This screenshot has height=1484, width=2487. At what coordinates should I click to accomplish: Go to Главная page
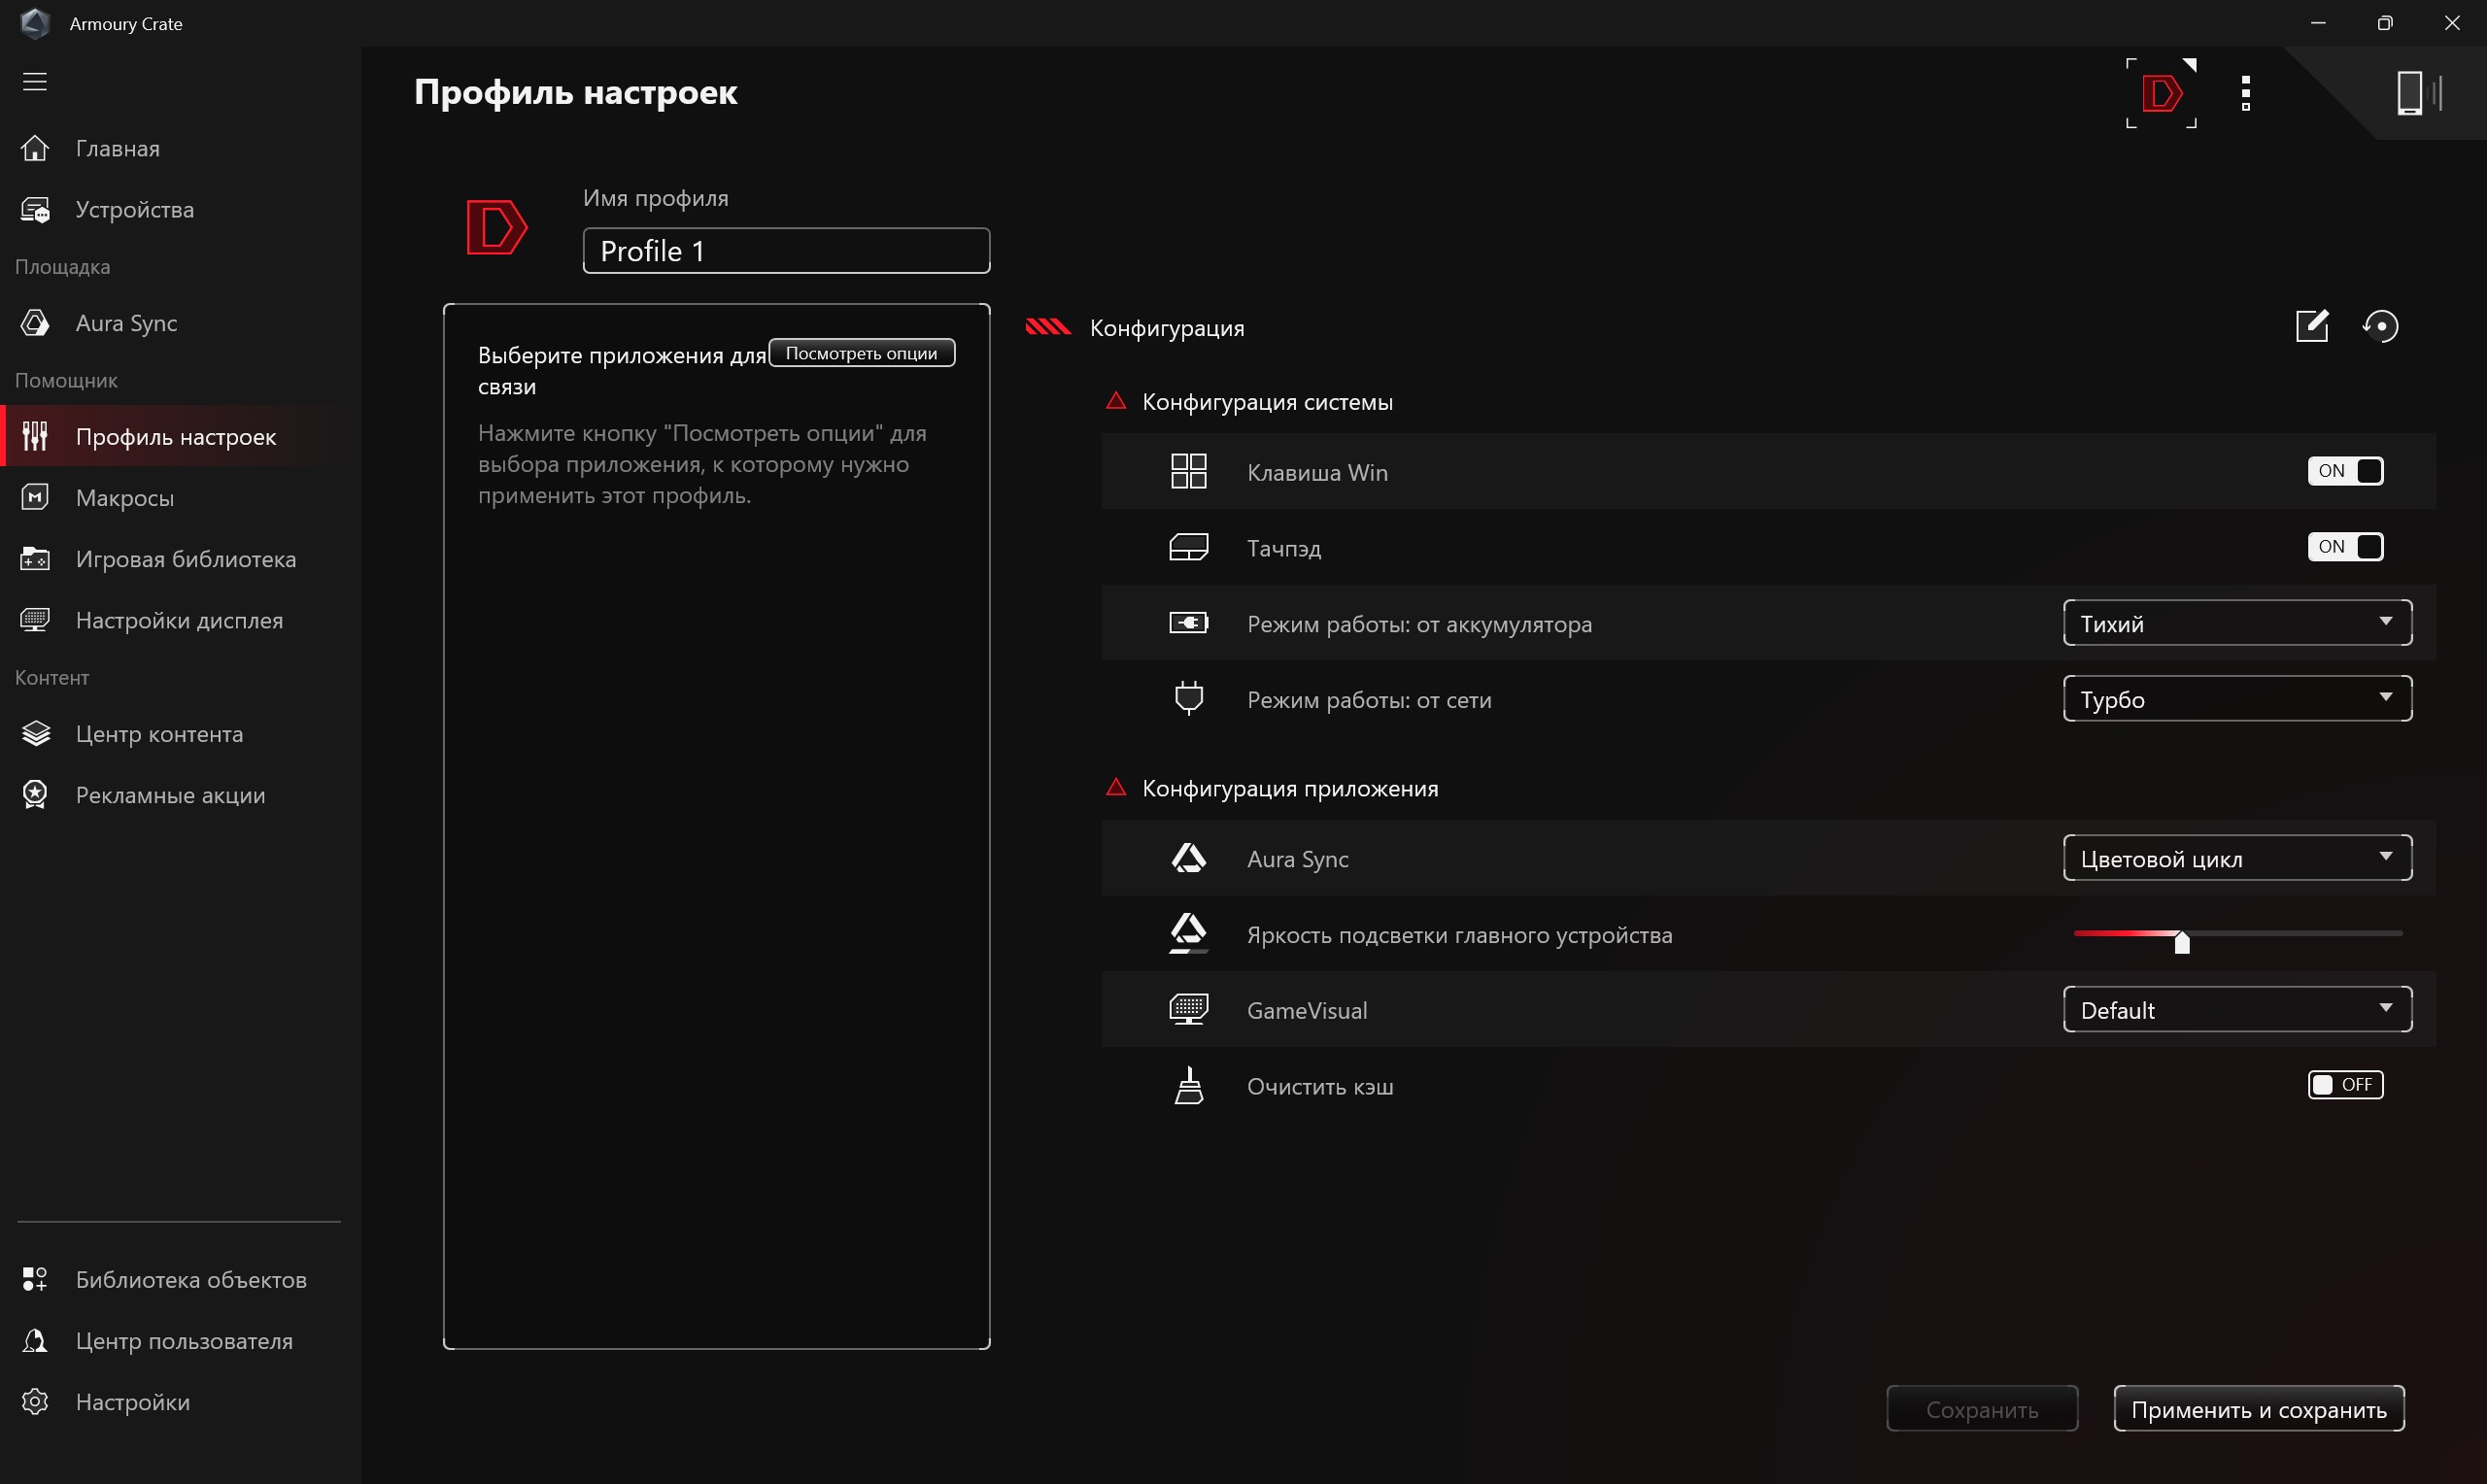point(180,148)
